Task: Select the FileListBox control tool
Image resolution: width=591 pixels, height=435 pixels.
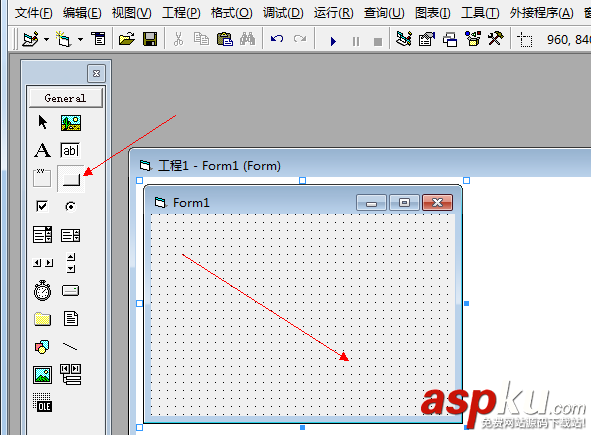Action: (71, 319)
